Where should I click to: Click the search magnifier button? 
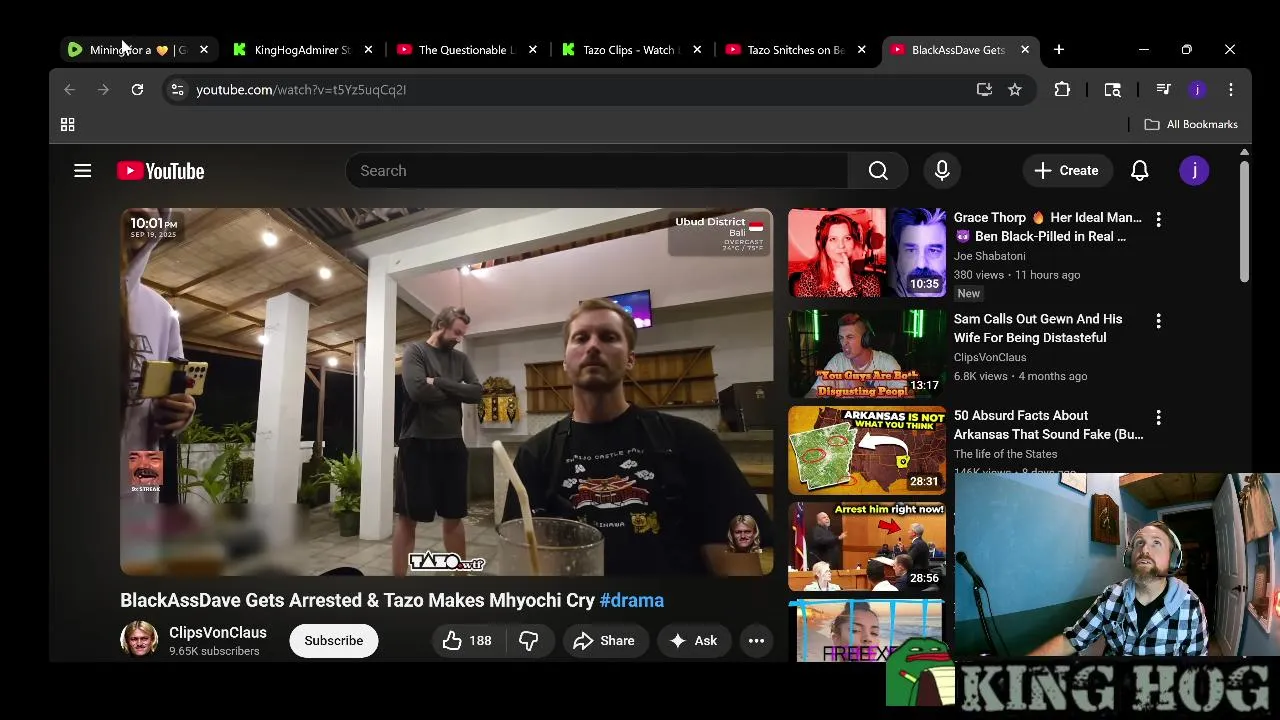tap(878, 171)
